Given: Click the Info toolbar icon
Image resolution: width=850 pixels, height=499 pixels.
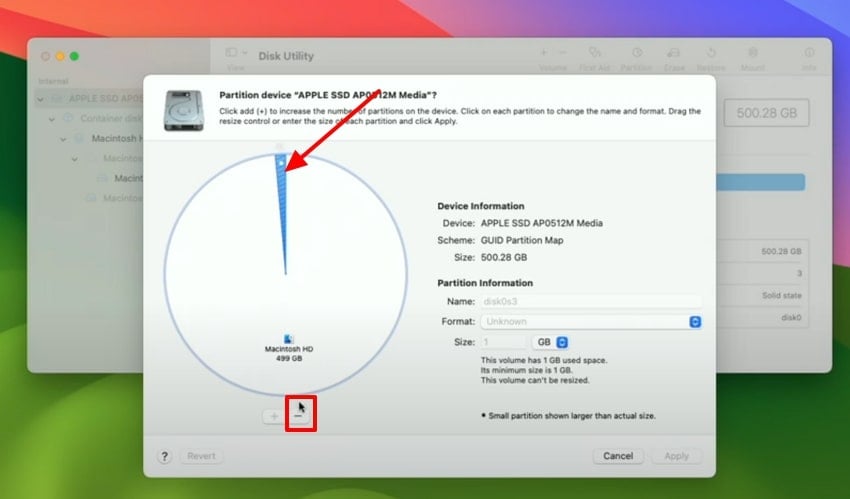Looking at the screenshot, I should [x=809, y=53].
